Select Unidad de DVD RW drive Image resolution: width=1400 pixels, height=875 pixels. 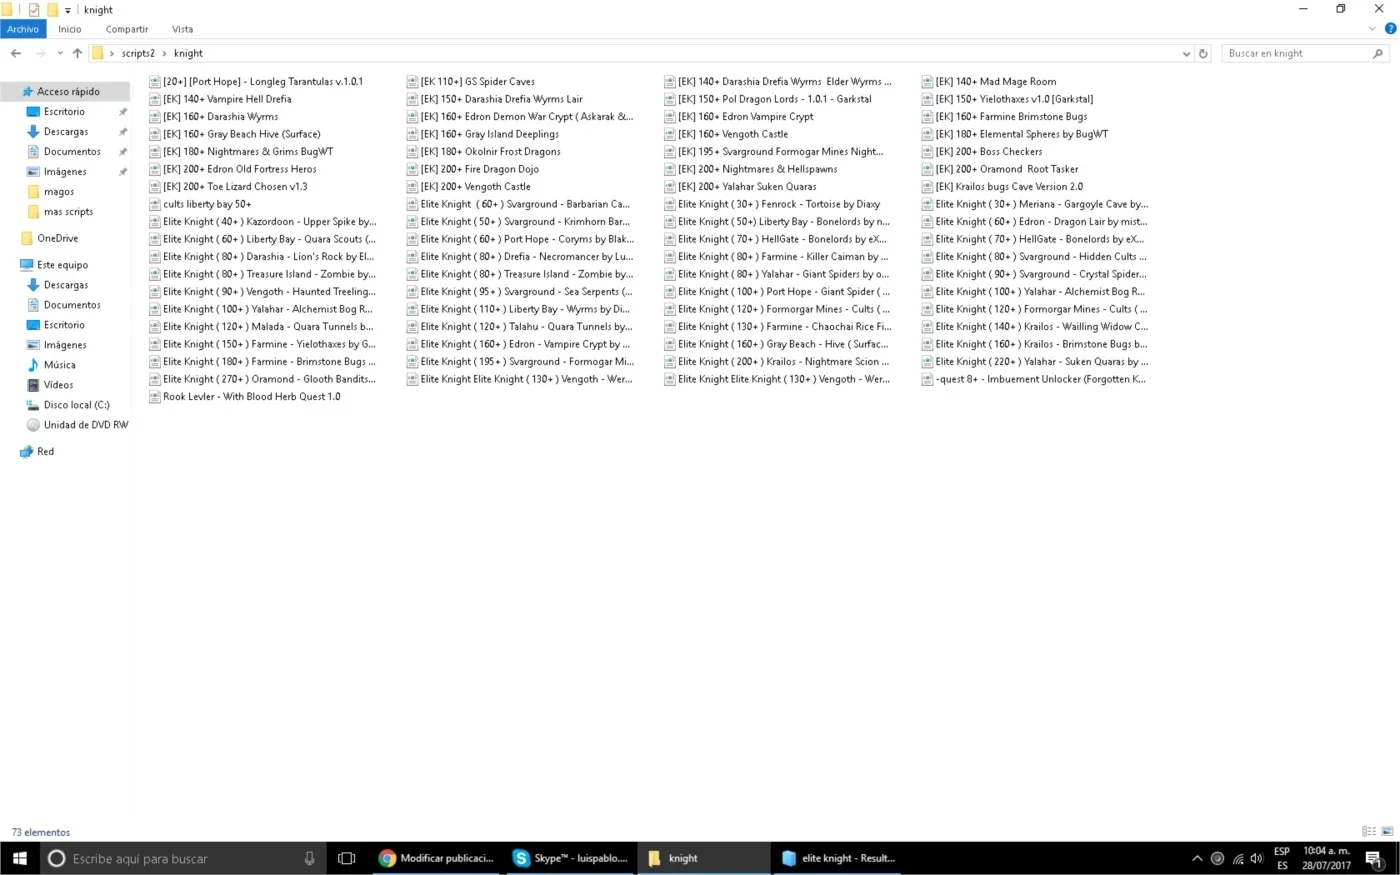(85, 425)
